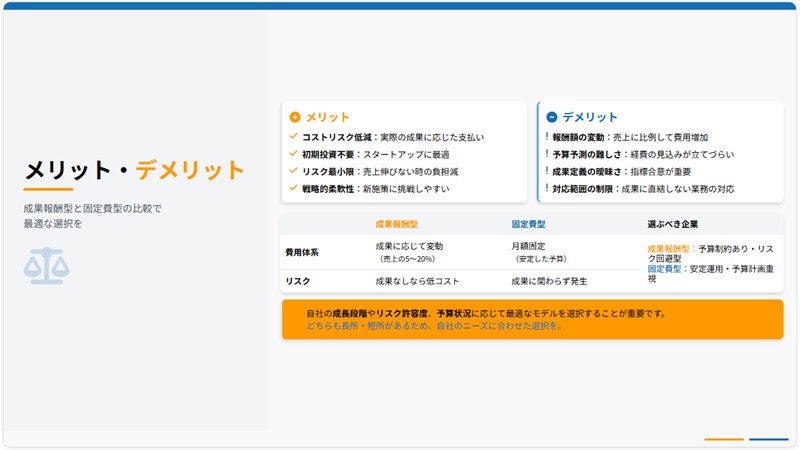The height and width of the screenshot is (450, 800).
Task: Click the subtitle 成果報酬型と固定費型の比較で
Action: coord(92,209)
